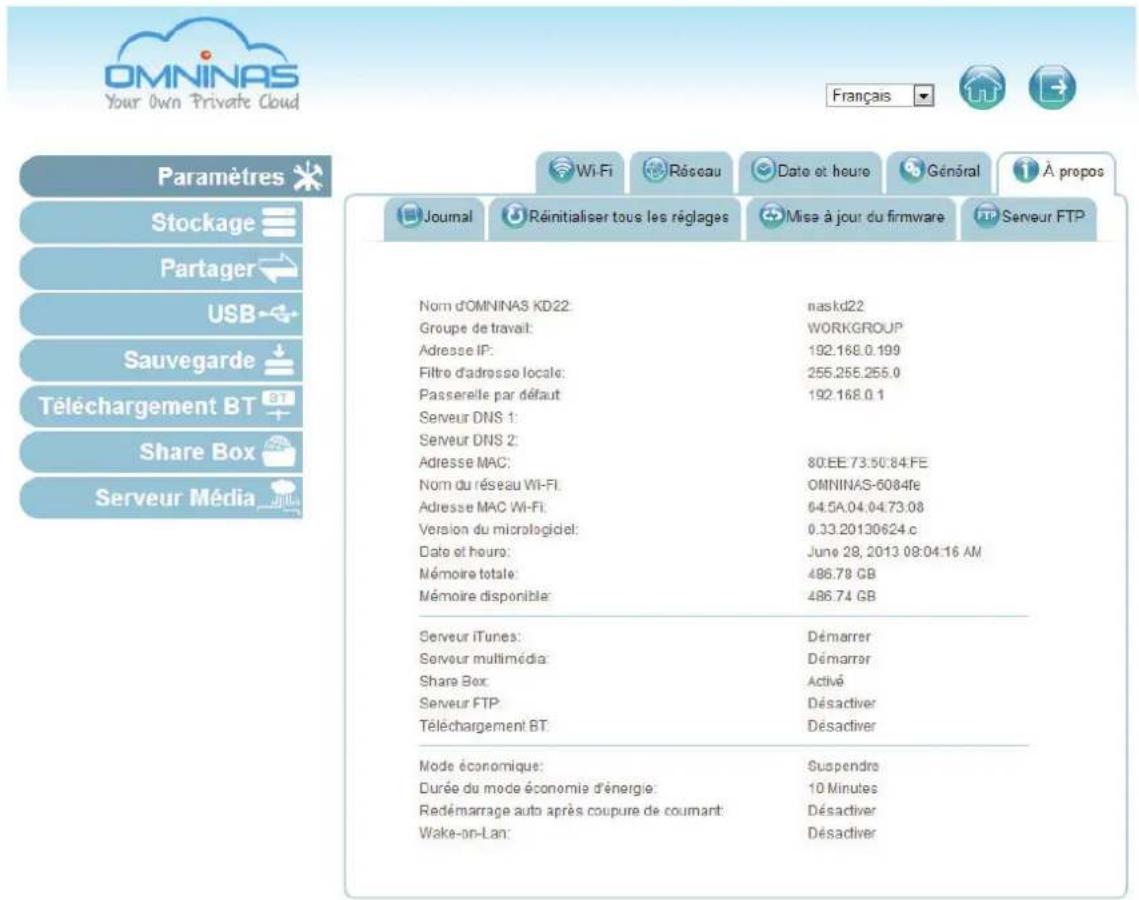Click the Share Box Activé status
Image resolution: width=1139 pixels, height=900 pixels.
[825, 681]
